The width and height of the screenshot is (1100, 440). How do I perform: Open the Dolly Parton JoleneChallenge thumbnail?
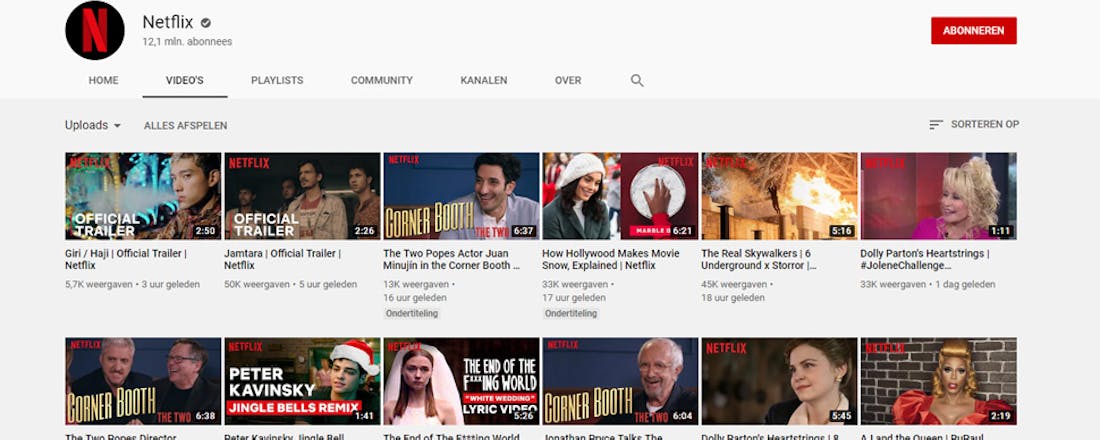click(939, 196)
